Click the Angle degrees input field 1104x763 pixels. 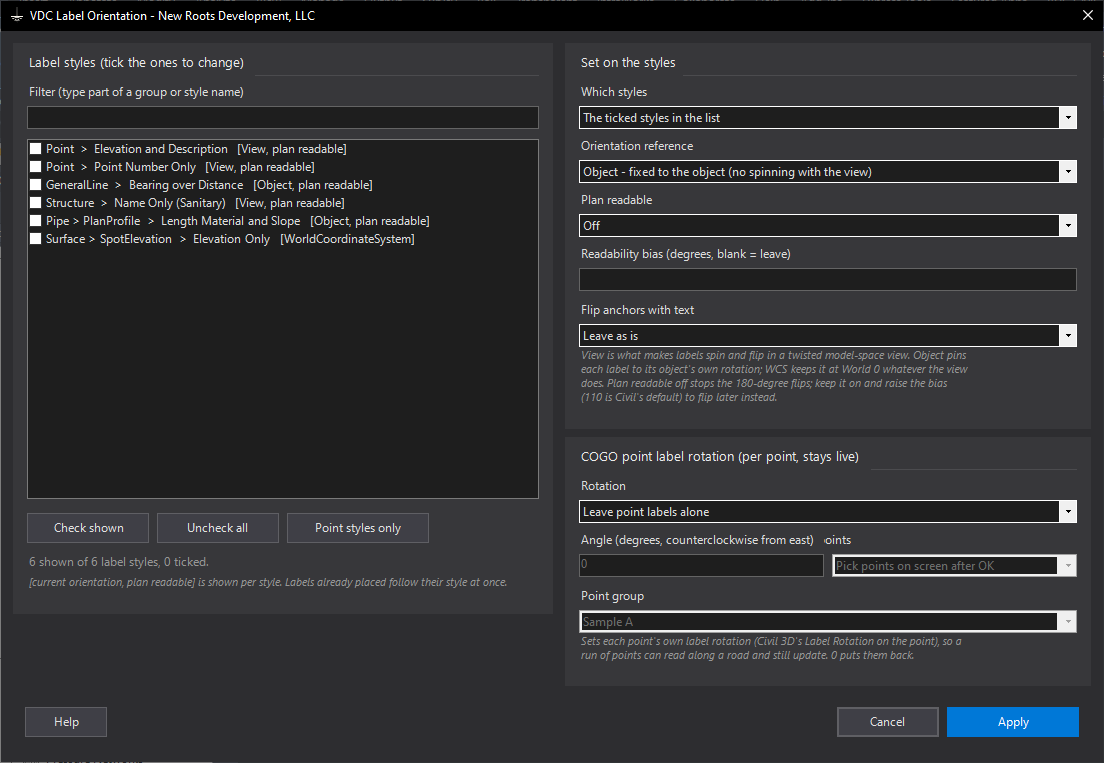tap(701, 565)
